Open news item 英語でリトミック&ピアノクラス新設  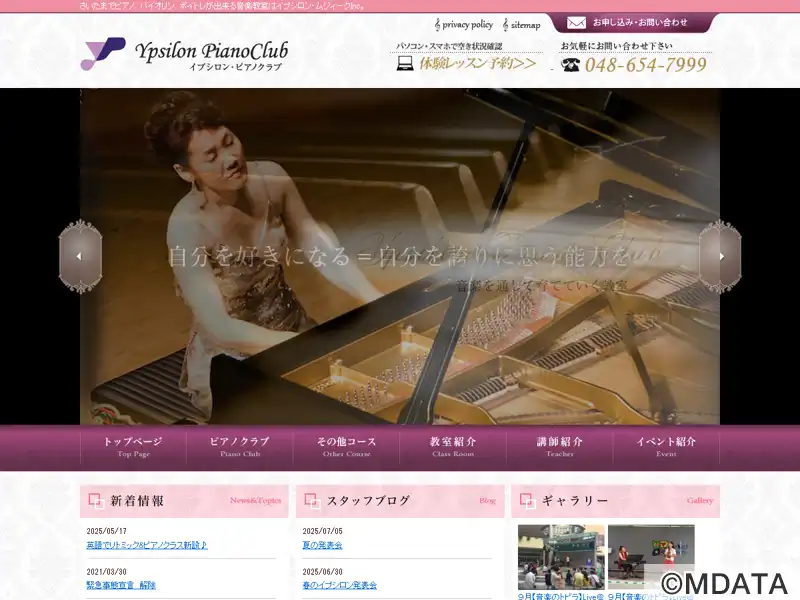147,545
